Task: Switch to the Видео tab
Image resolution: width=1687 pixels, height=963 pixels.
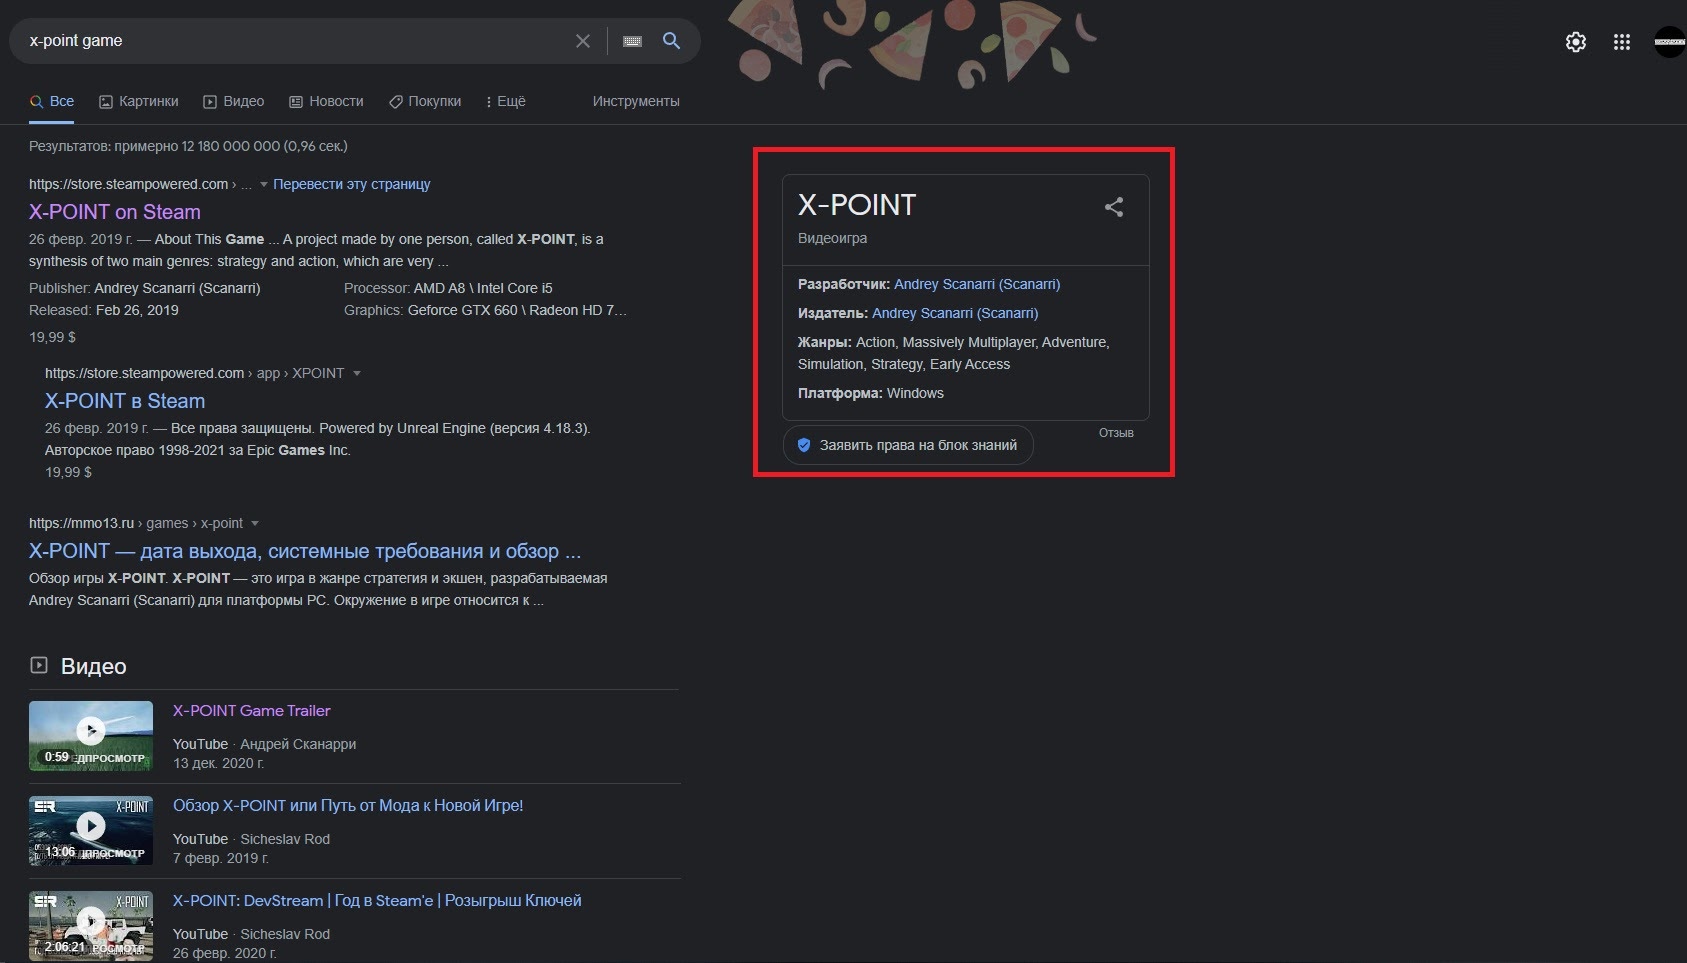Action: coord(234,101)
